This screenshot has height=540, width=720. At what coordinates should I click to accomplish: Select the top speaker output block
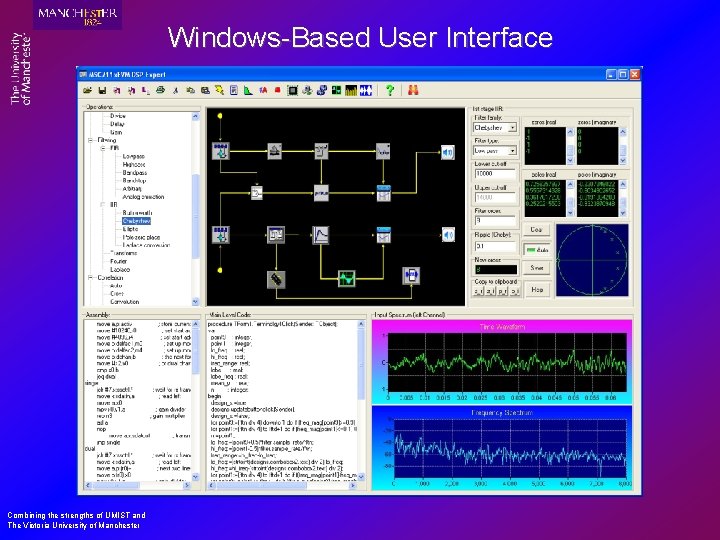coord(448,152)
